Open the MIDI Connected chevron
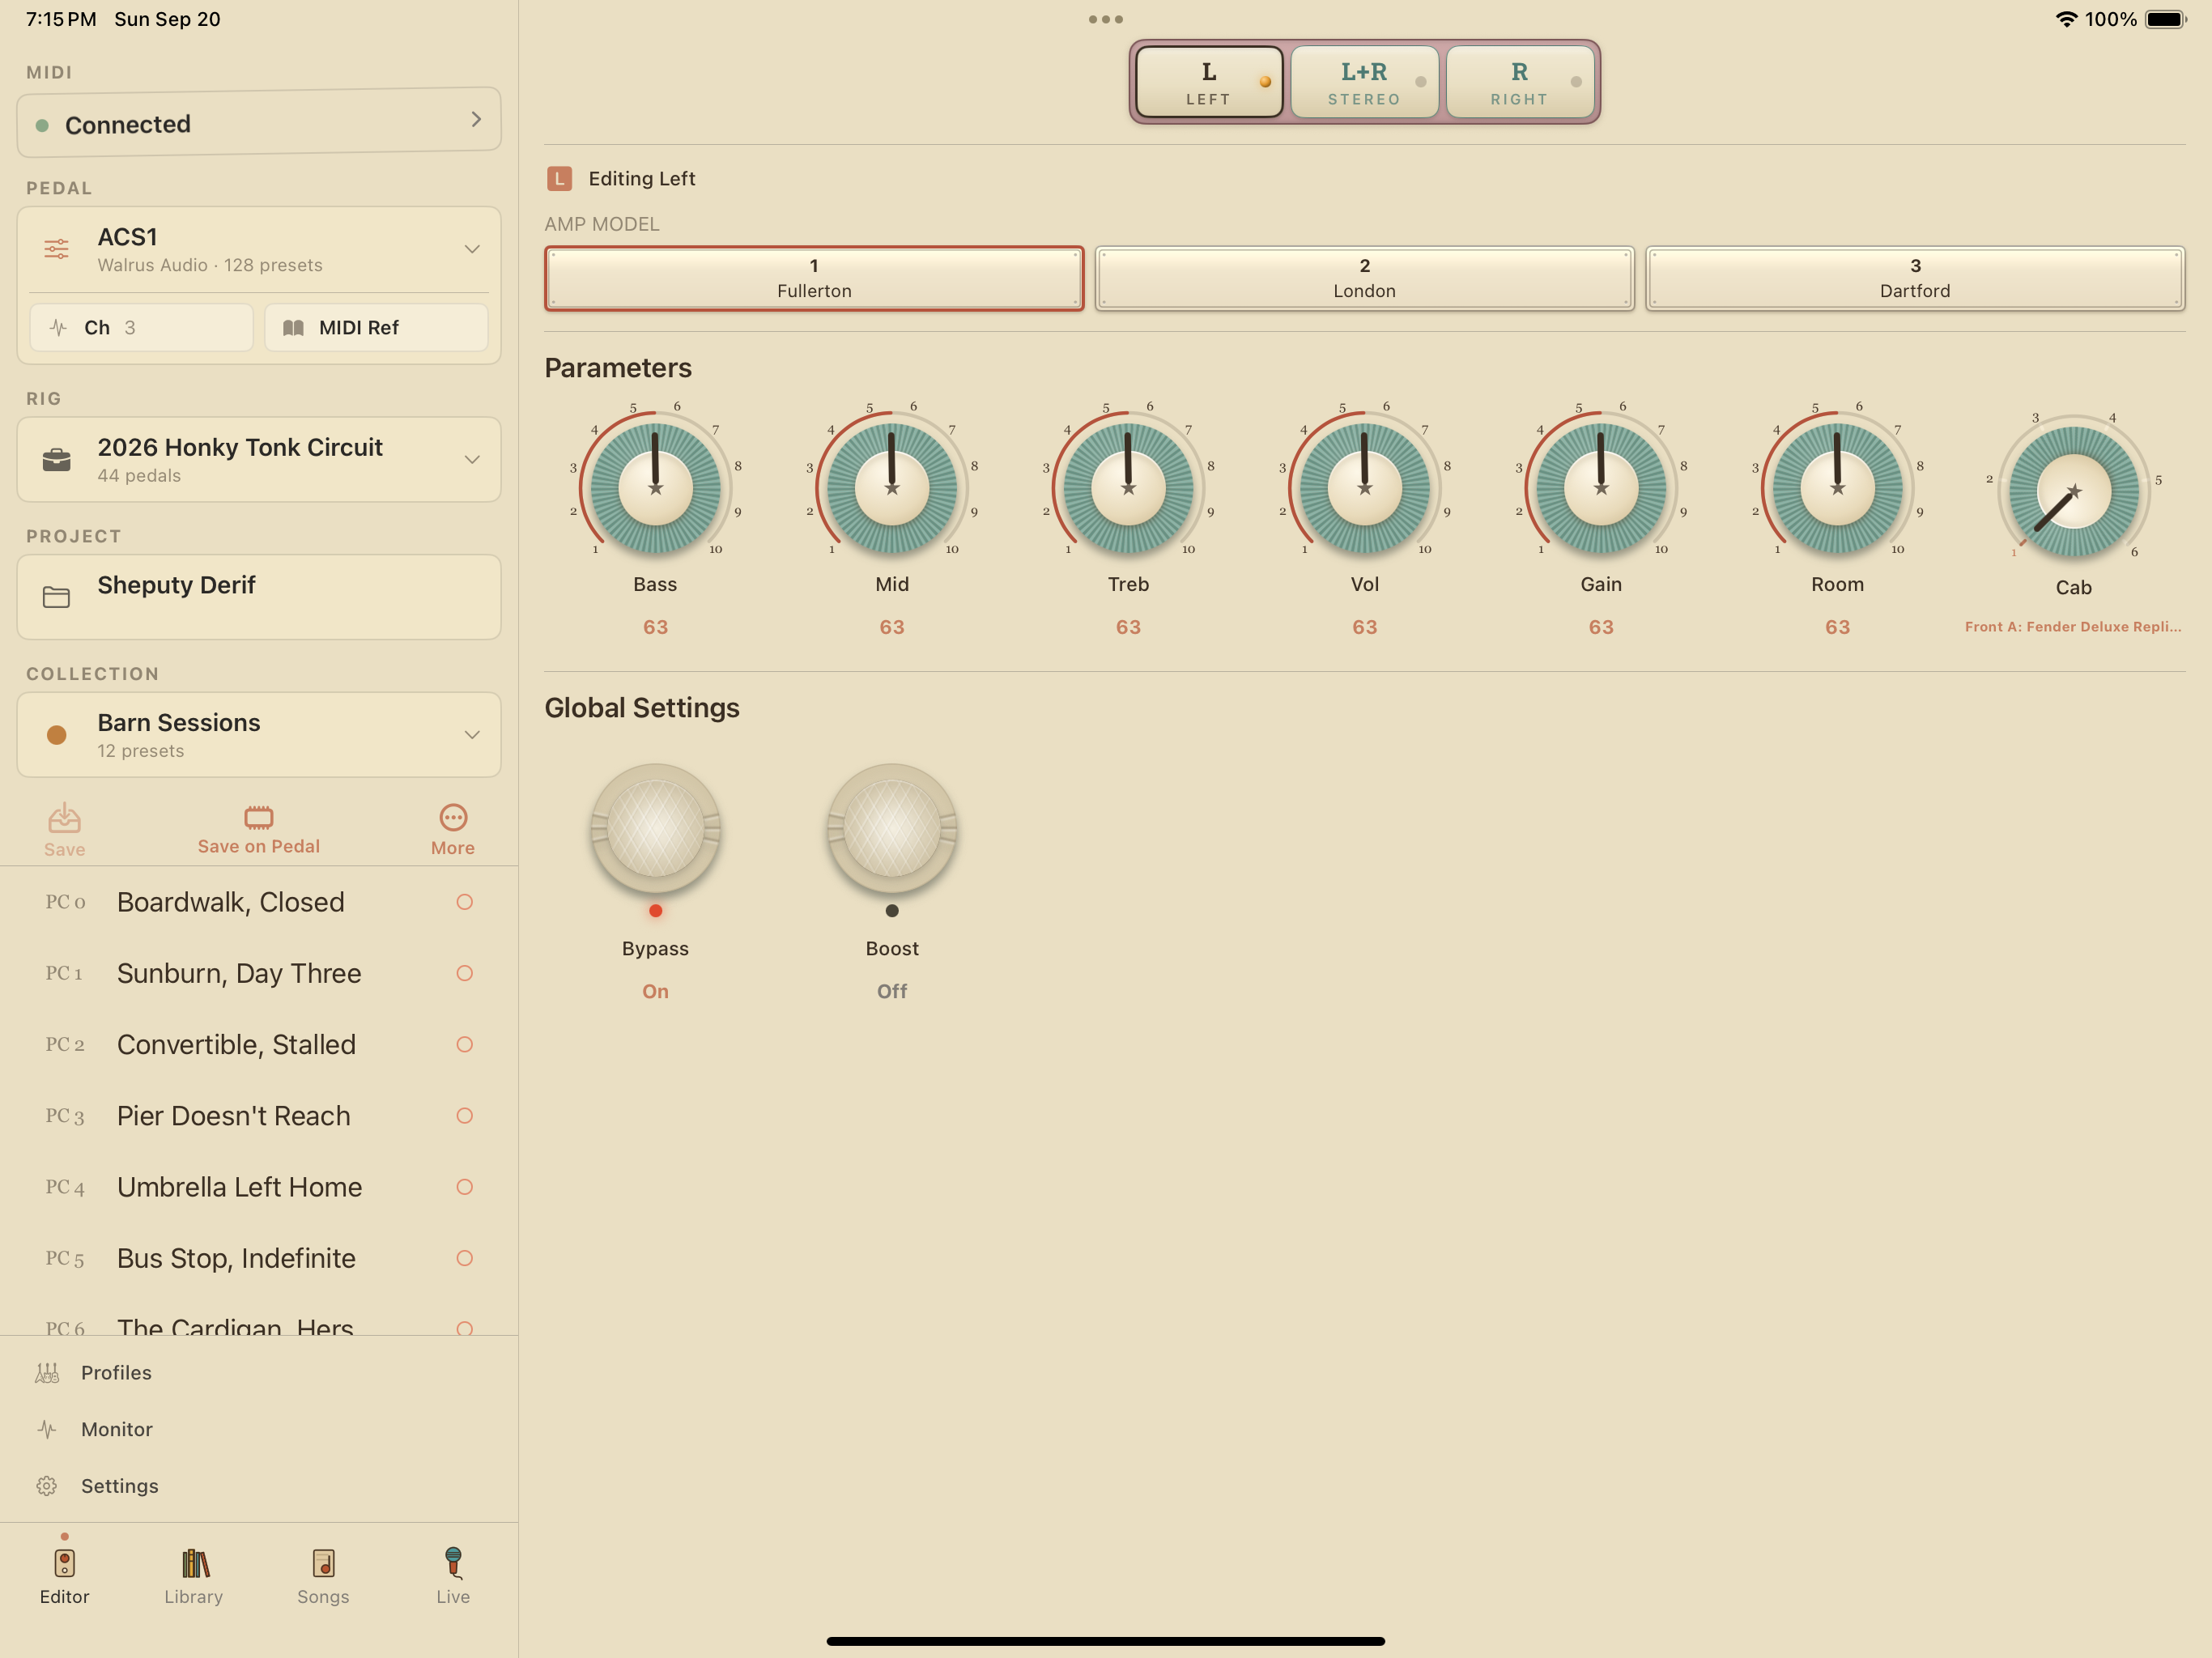This screenshot has width=2212, height=1658. [x=476, y=120]
